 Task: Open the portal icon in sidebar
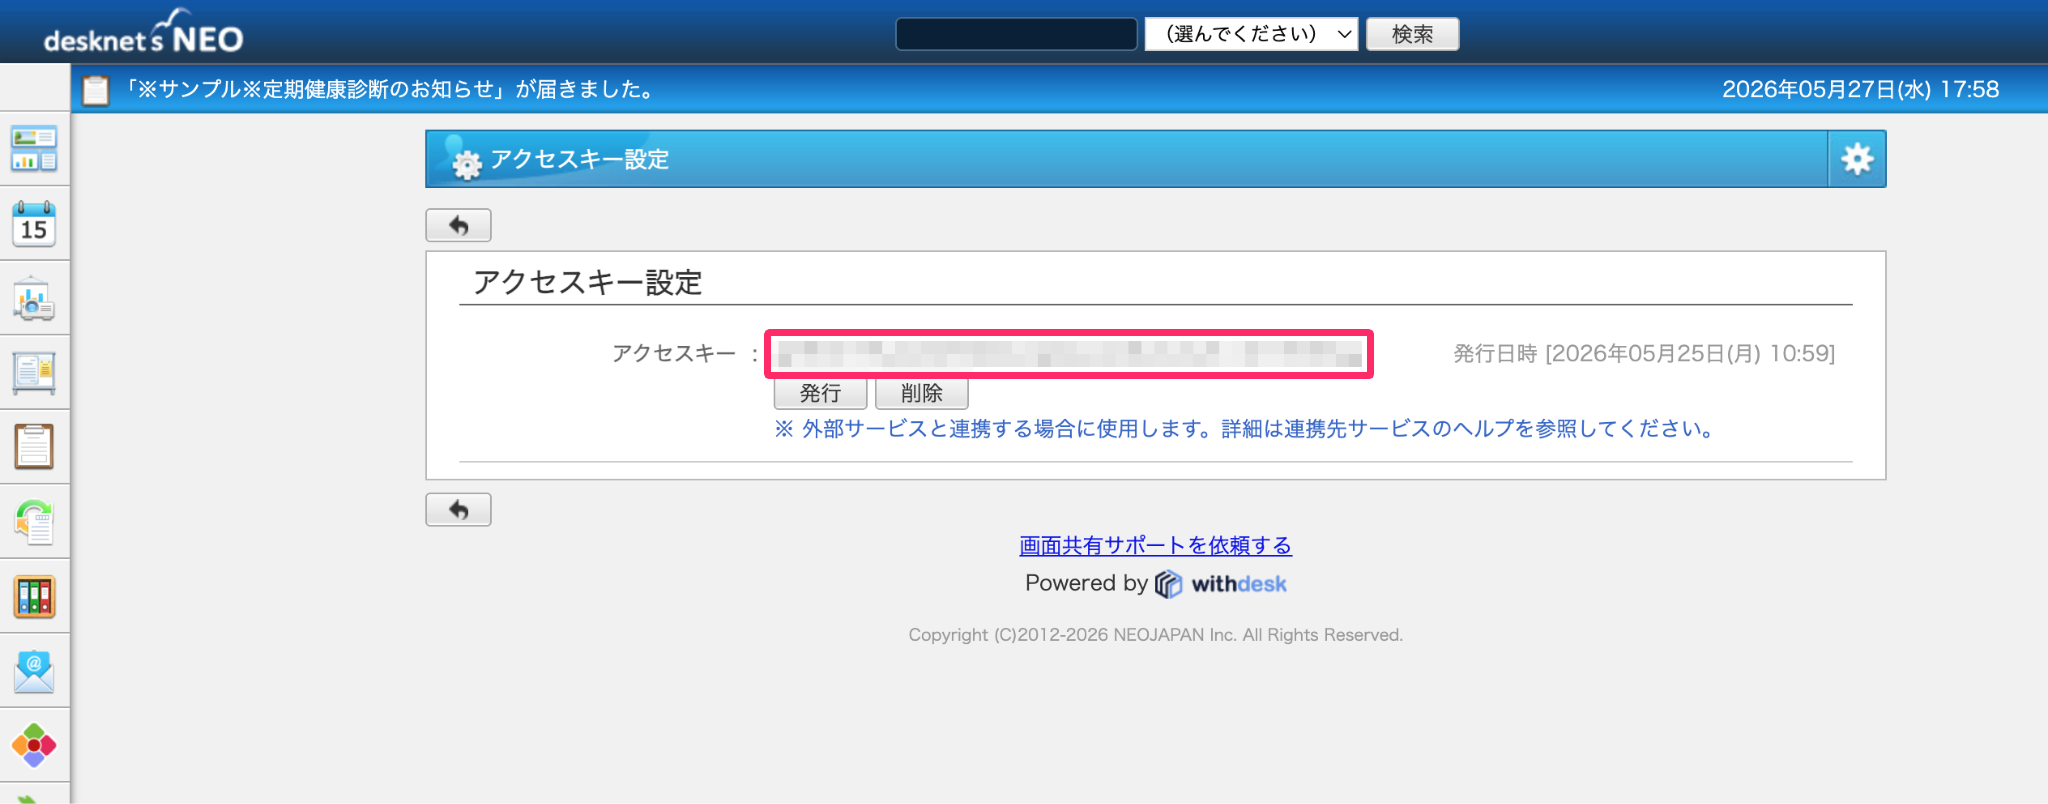click(x=34, y=149)
